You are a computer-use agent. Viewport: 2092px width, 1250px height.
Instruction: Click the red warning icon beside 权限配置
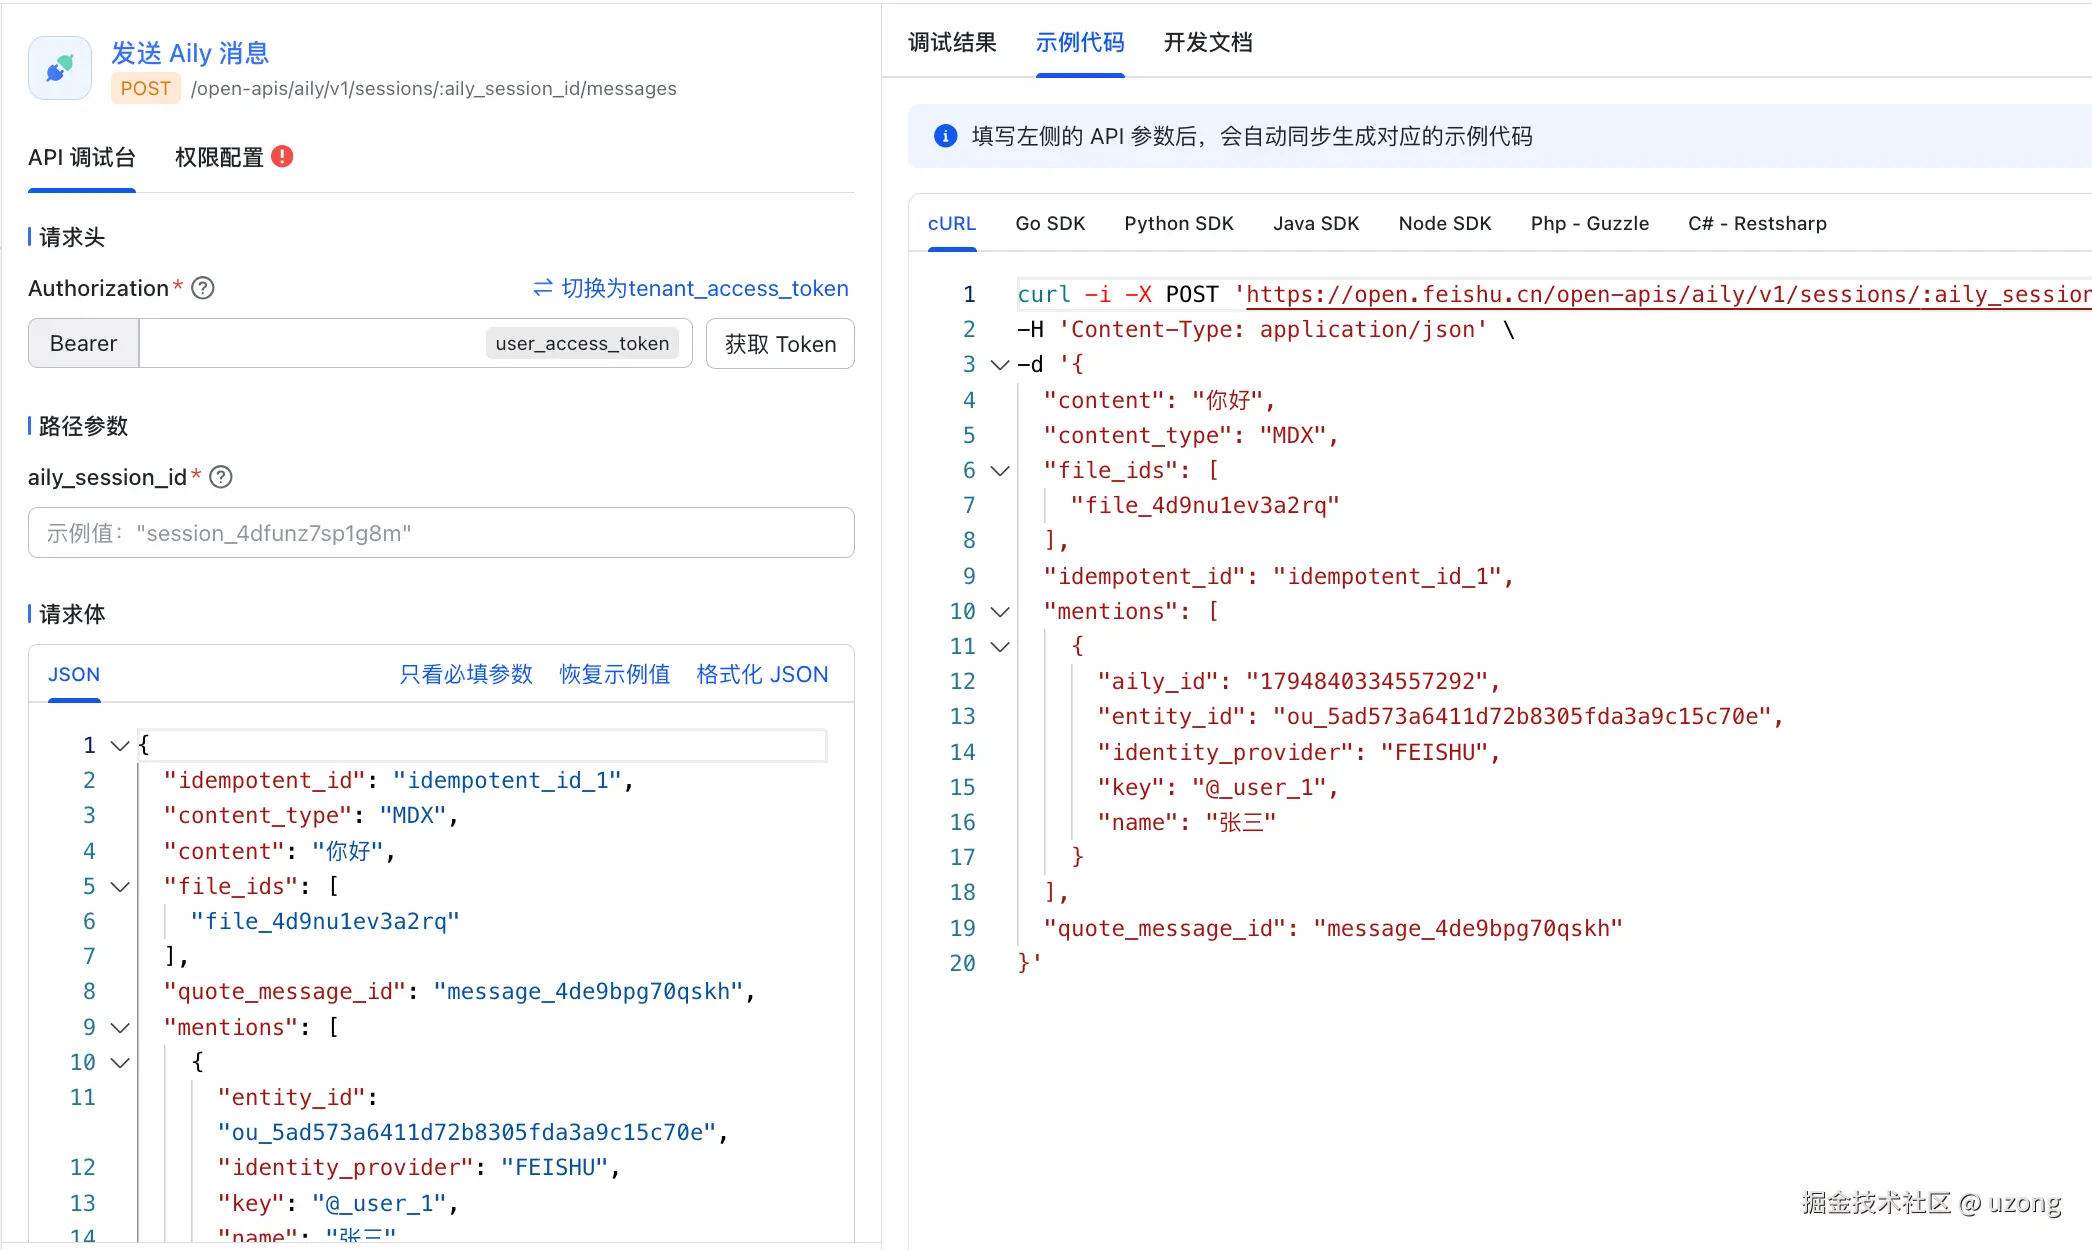tap(283, 156)
